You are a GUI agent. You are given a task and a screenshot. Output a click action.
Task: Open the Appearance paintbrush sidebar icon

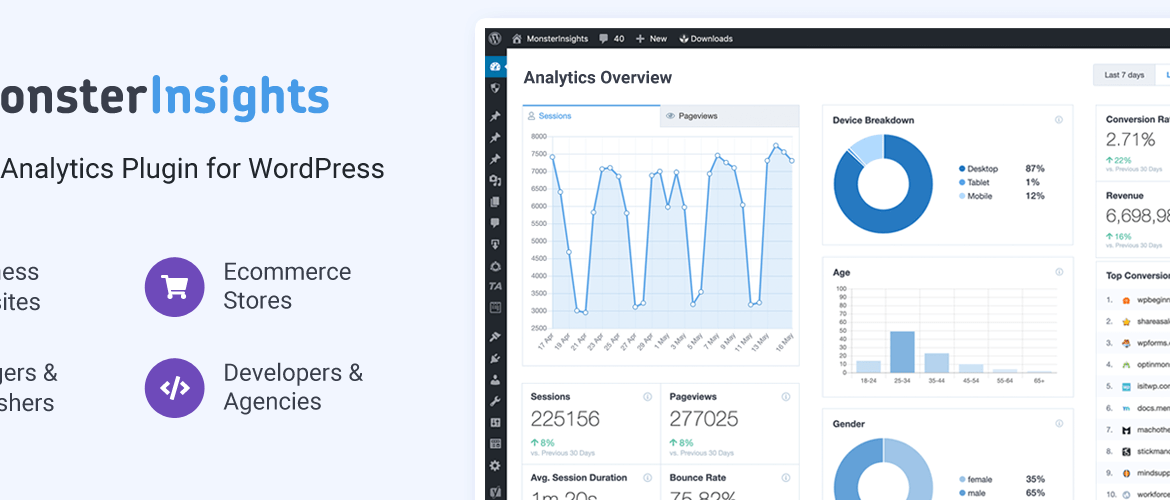tap(495, 337)
